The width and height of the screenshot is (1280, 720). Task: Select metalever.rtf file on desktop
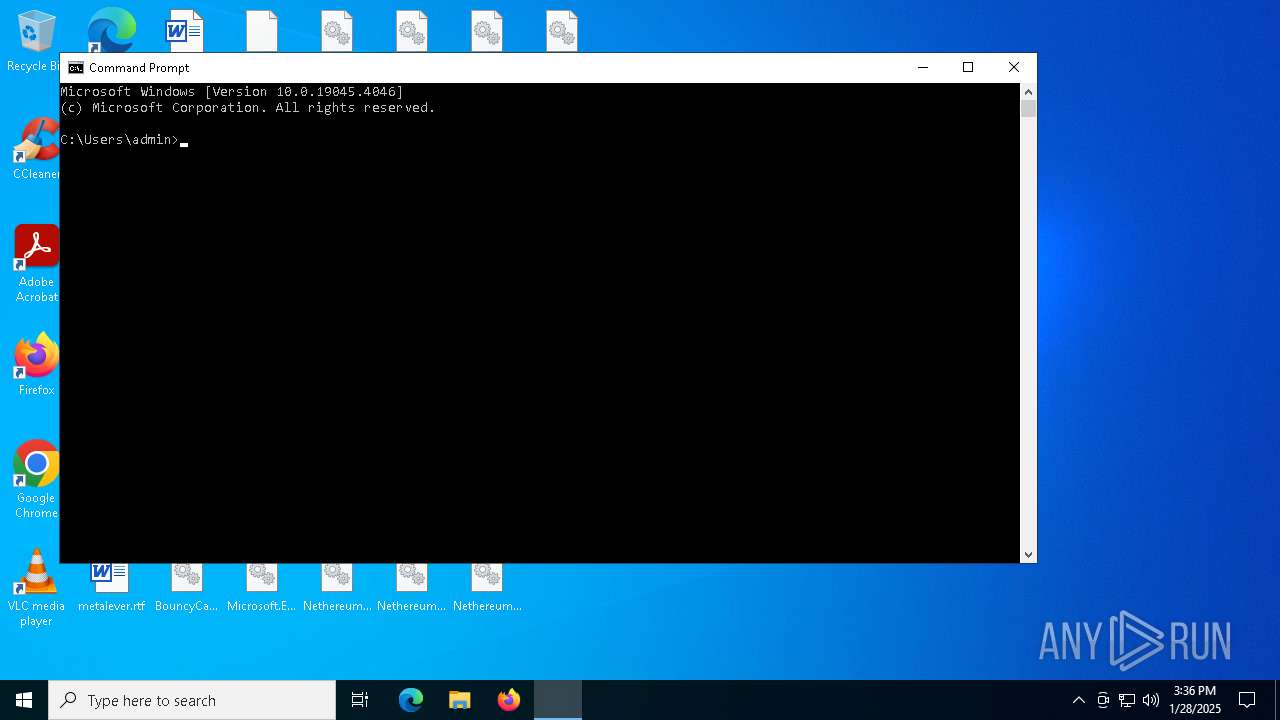[111, 587]
